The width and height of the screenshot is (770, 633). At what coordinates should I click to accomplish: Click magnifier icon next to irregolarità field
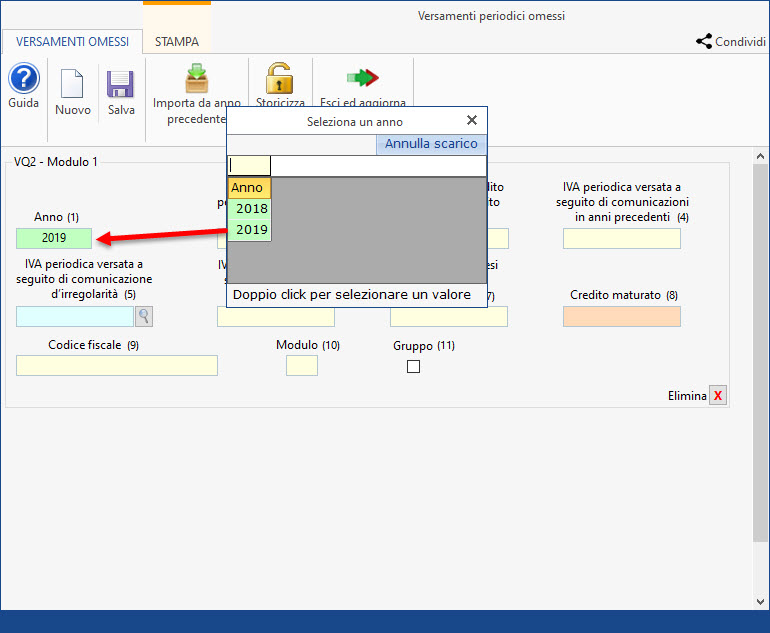point(144,317)
